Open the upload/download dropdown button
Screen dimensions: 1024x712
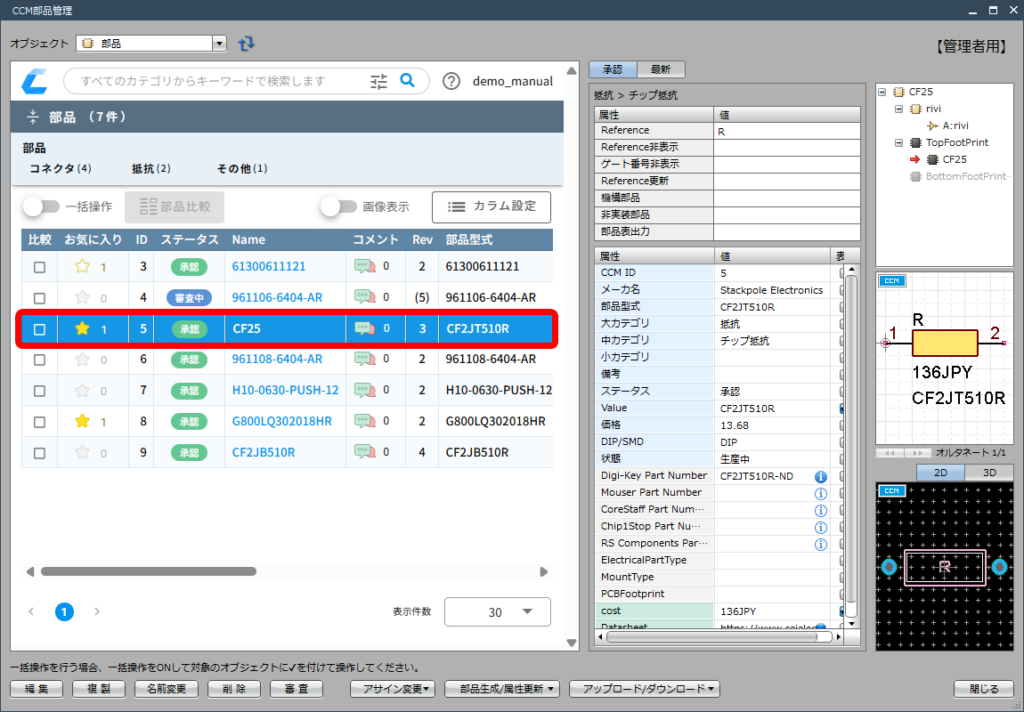(x=645, y=688)
